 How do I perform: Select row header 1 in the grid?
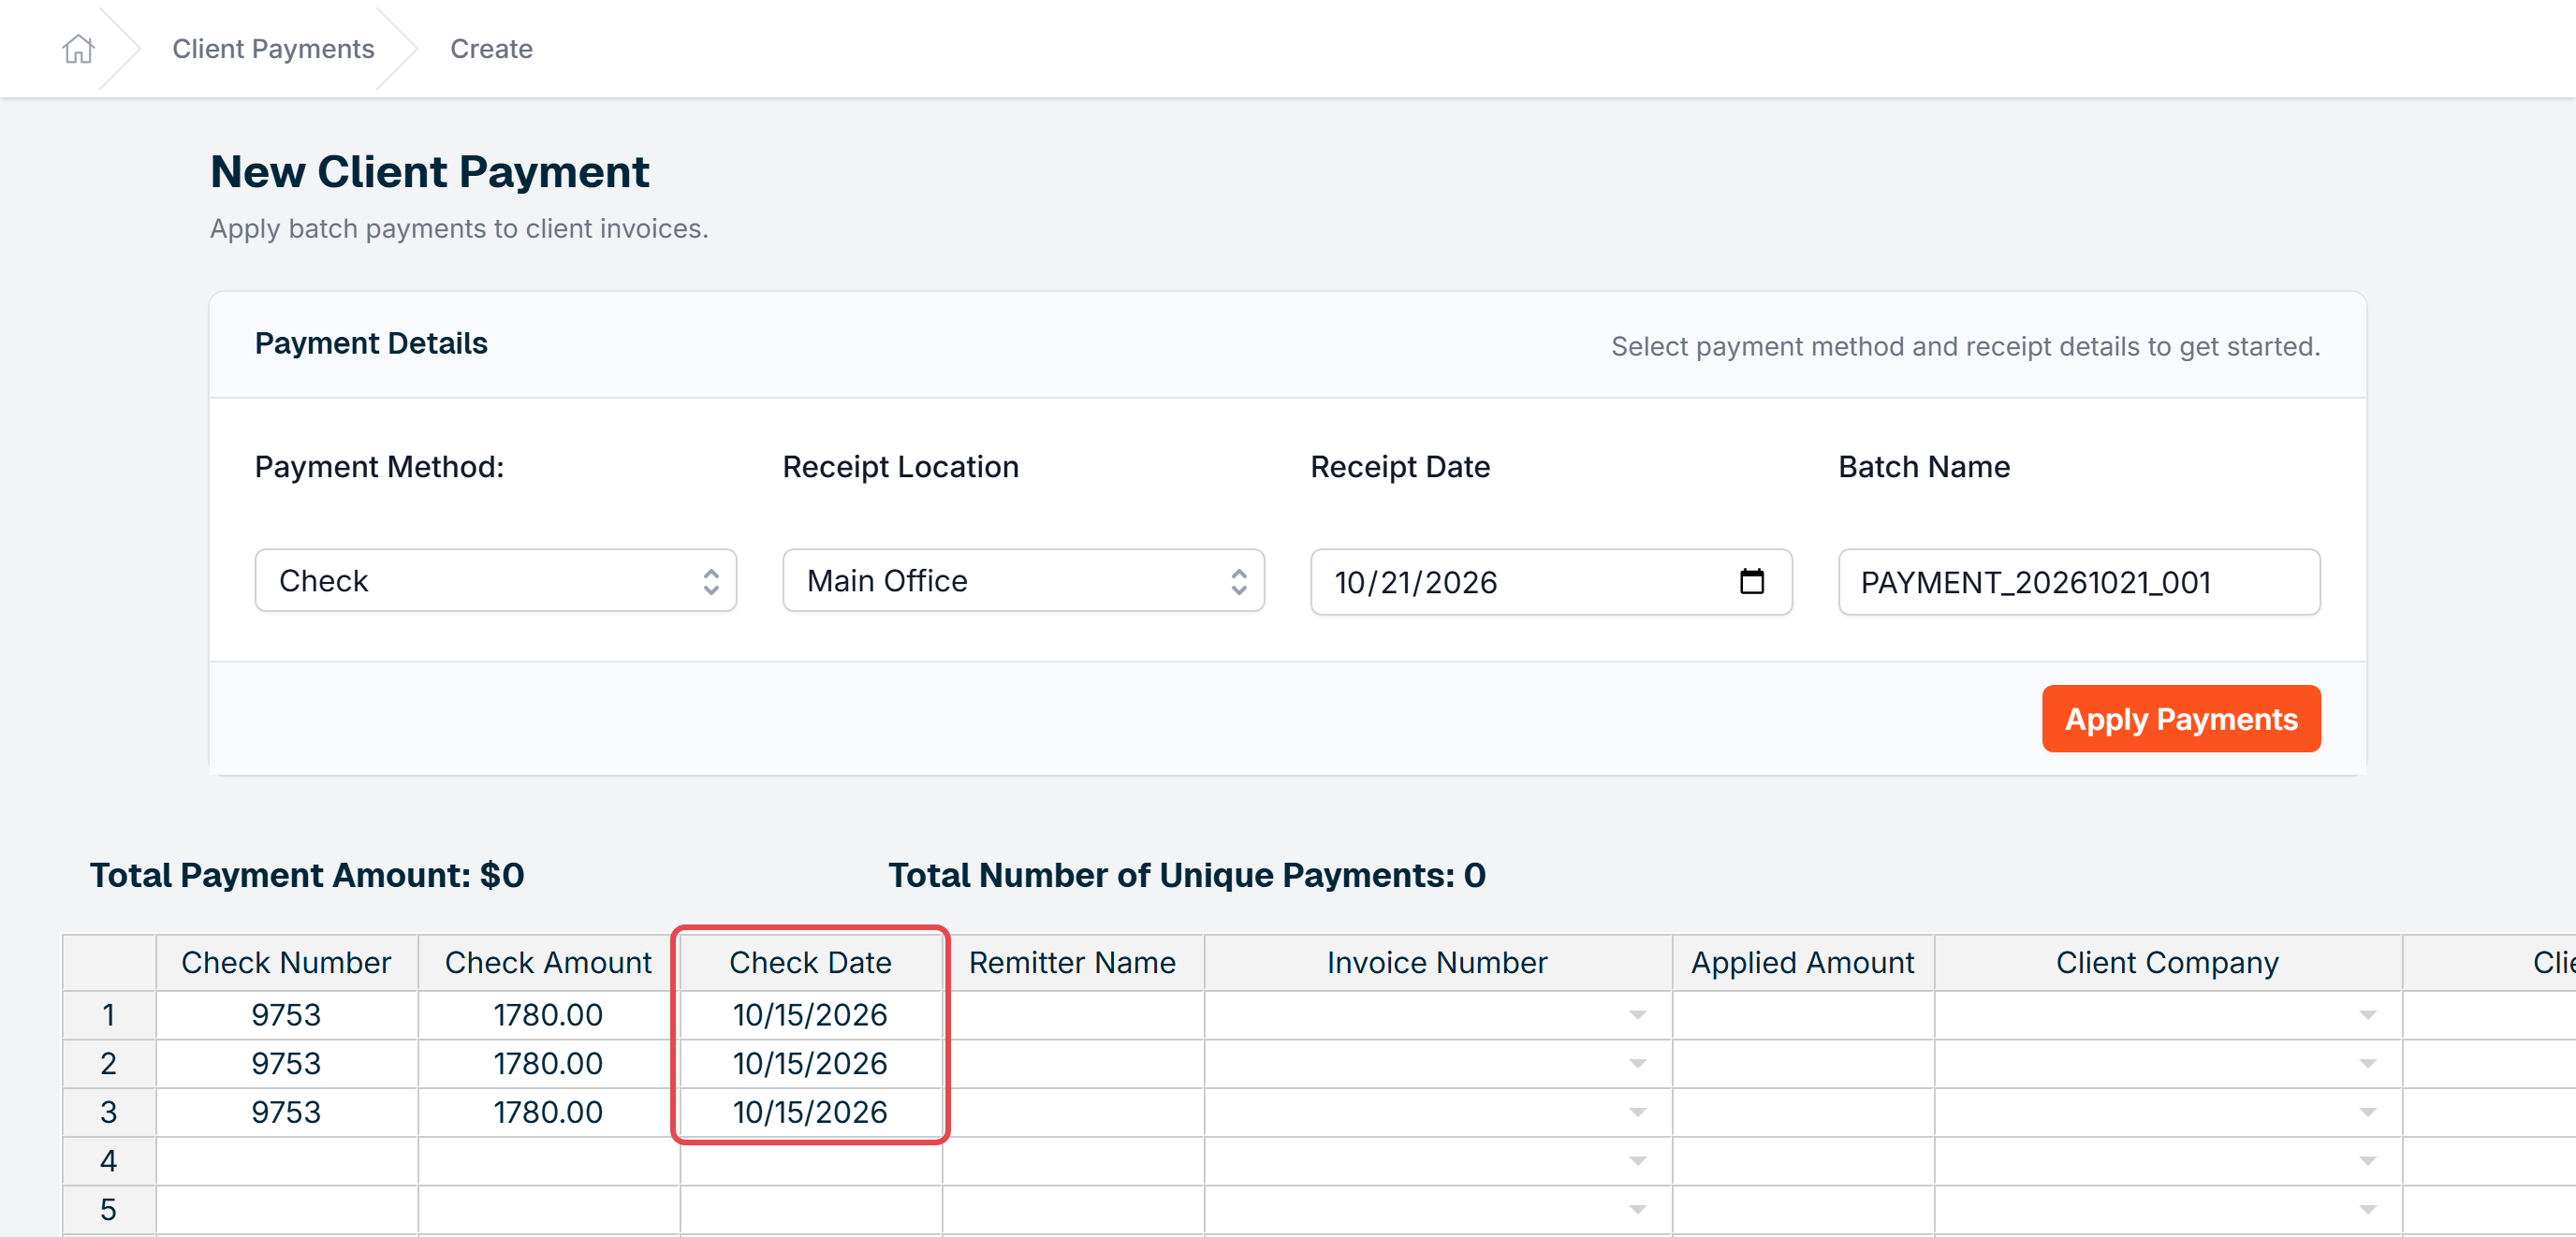[109, 1015]
